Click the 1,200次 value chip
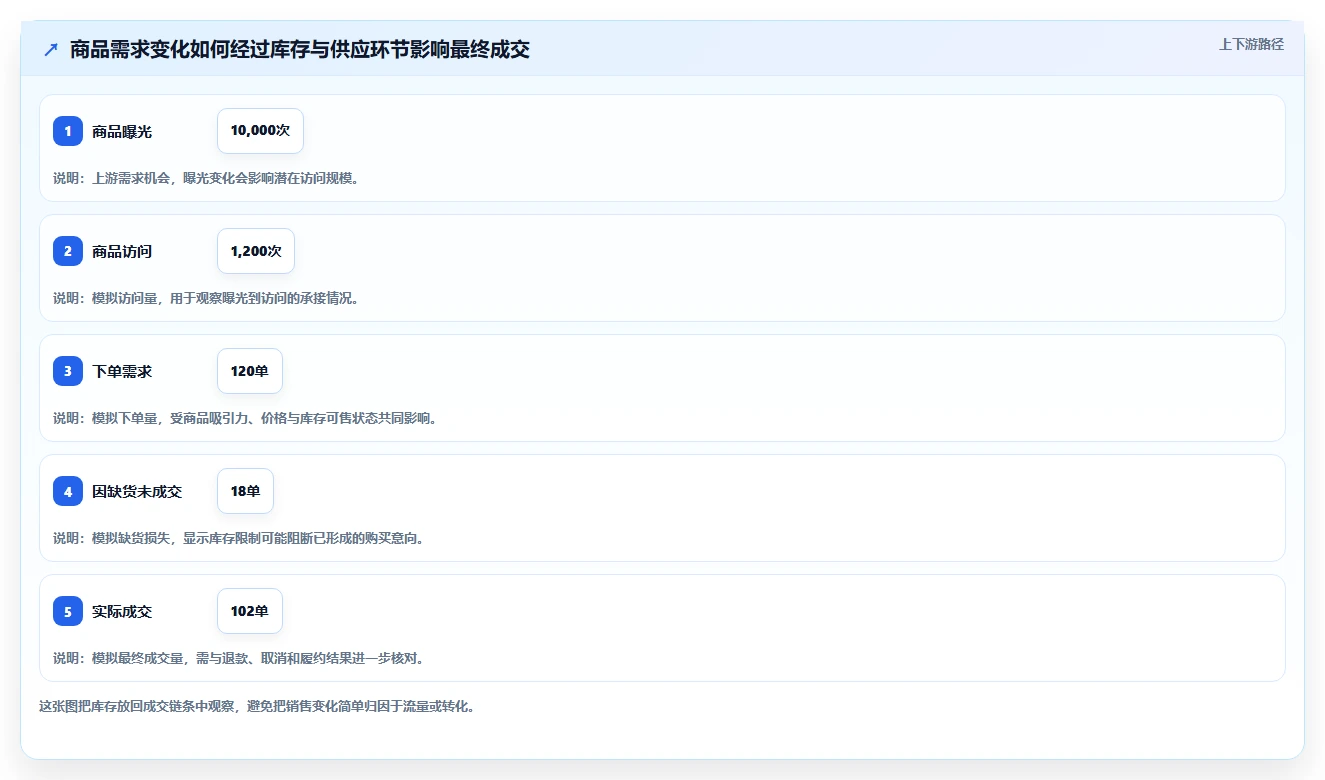The width and height of the screenshot is (1325, 780). point(256,251)
